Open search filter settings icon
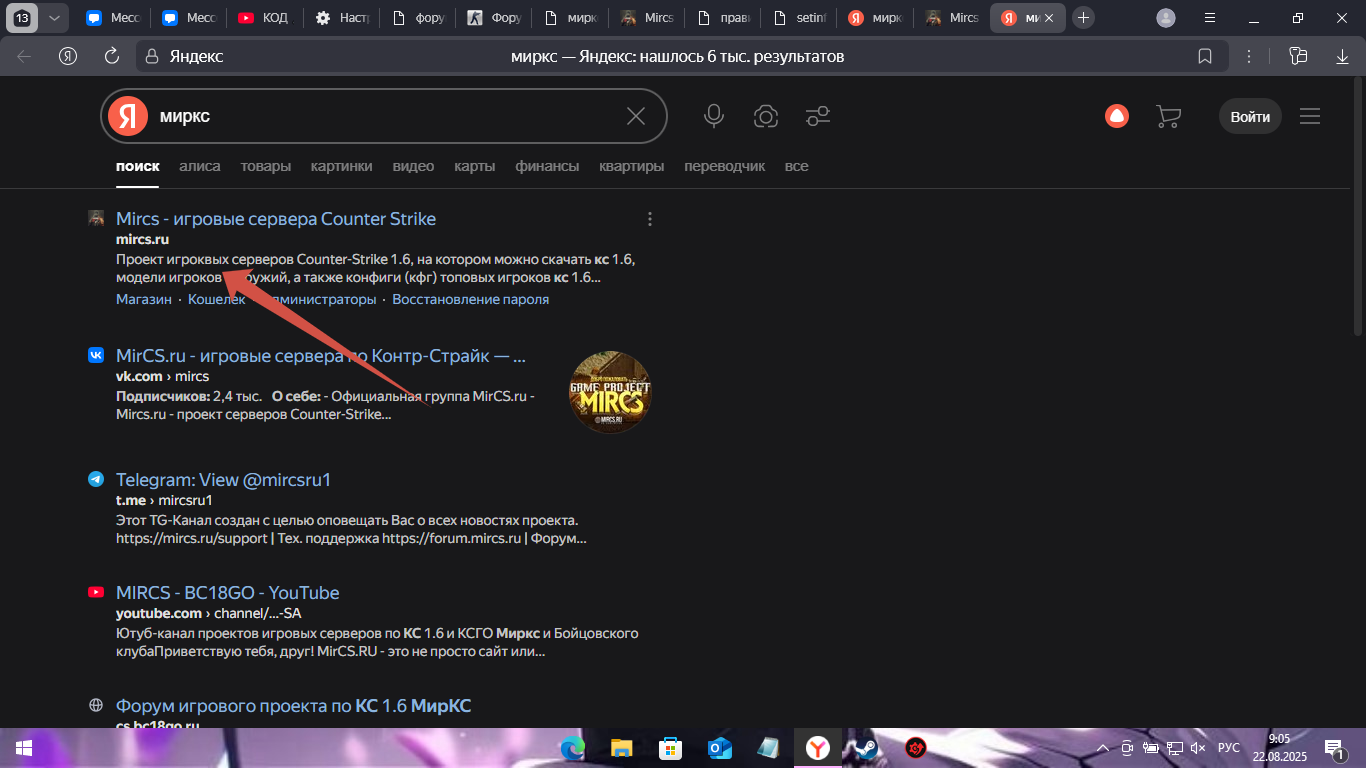The width and height of the screenshot is (1366, 768). click(818, 116)
